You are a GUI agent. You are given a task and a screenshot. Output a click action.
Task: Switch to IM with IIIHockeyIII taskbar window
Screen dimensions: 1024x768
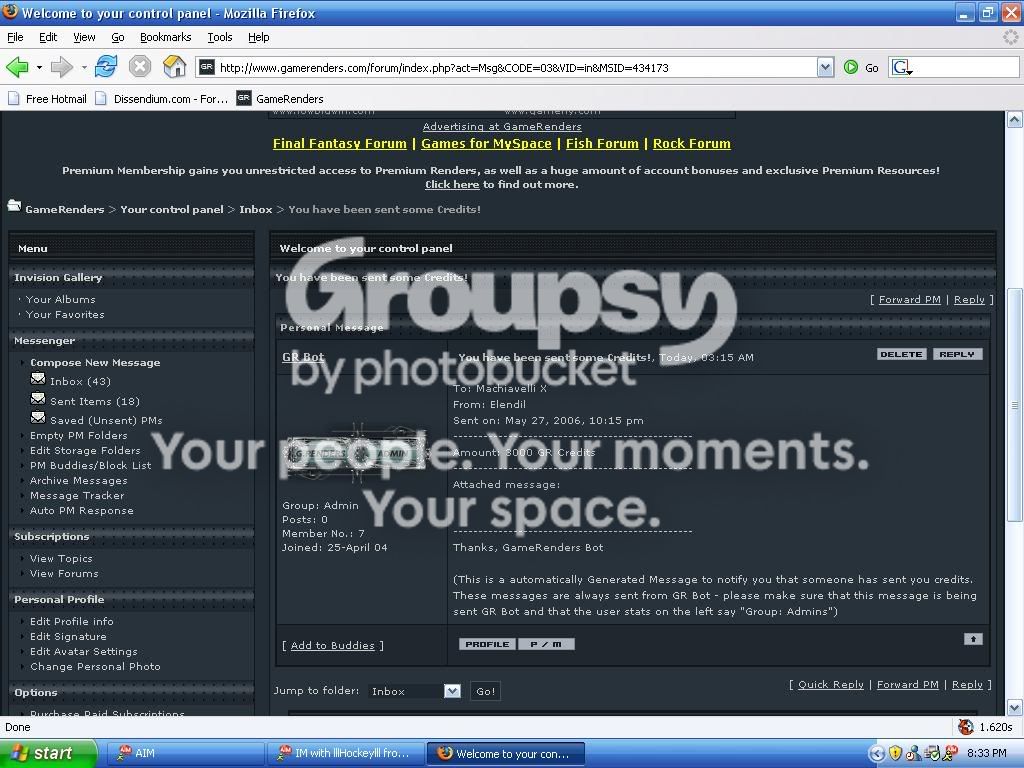pyautogui.click(x=345, y=753)
